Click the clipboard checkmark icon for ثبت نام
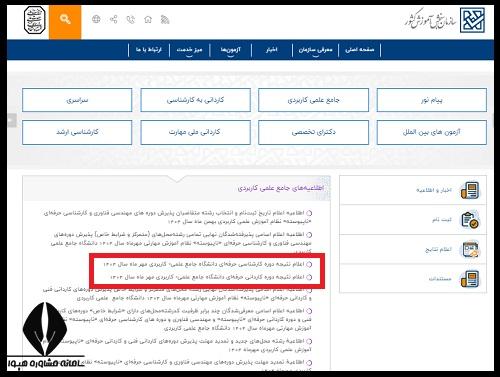 (x=470, y=220)
